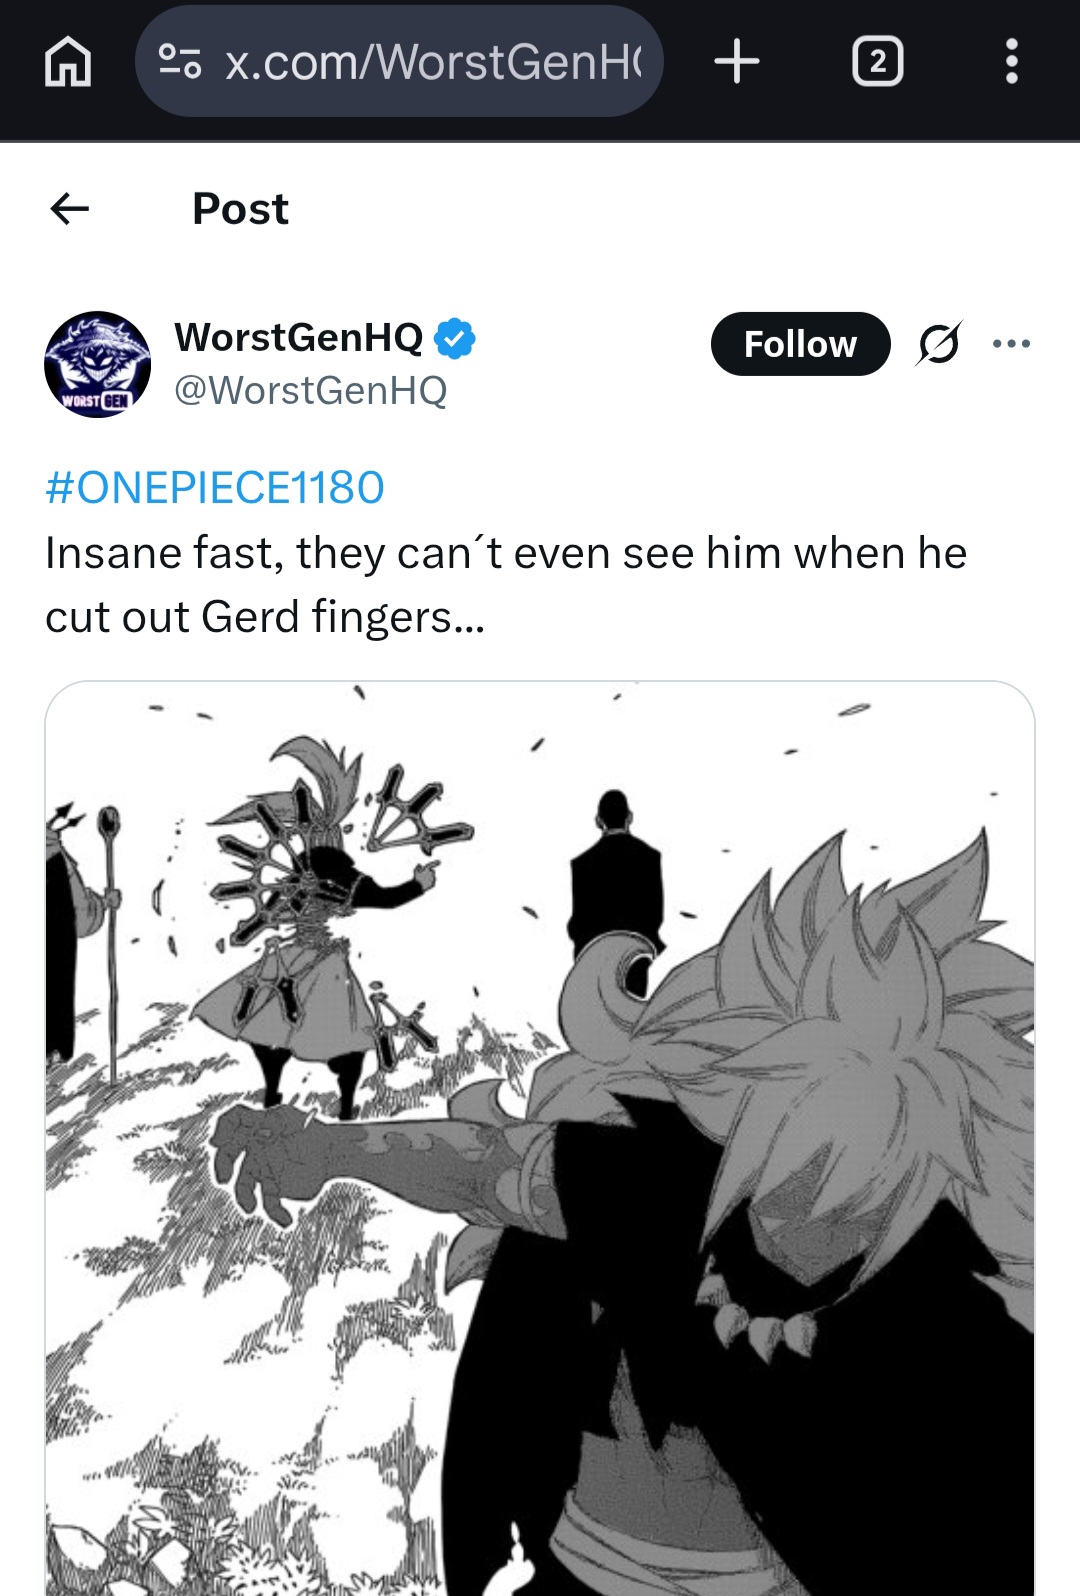Tap the browser home icon
This screenshot has height=1596, width=1080.
click(68, 62)
